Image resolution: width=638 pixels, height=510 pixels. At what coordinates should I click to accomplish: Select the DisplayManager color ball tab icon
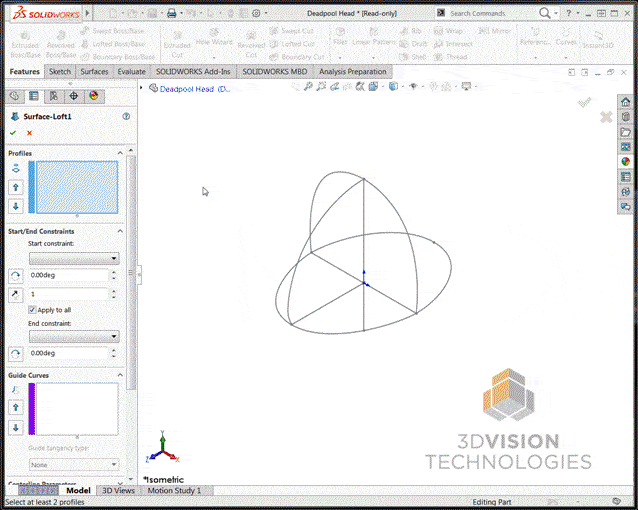(94, 96)
